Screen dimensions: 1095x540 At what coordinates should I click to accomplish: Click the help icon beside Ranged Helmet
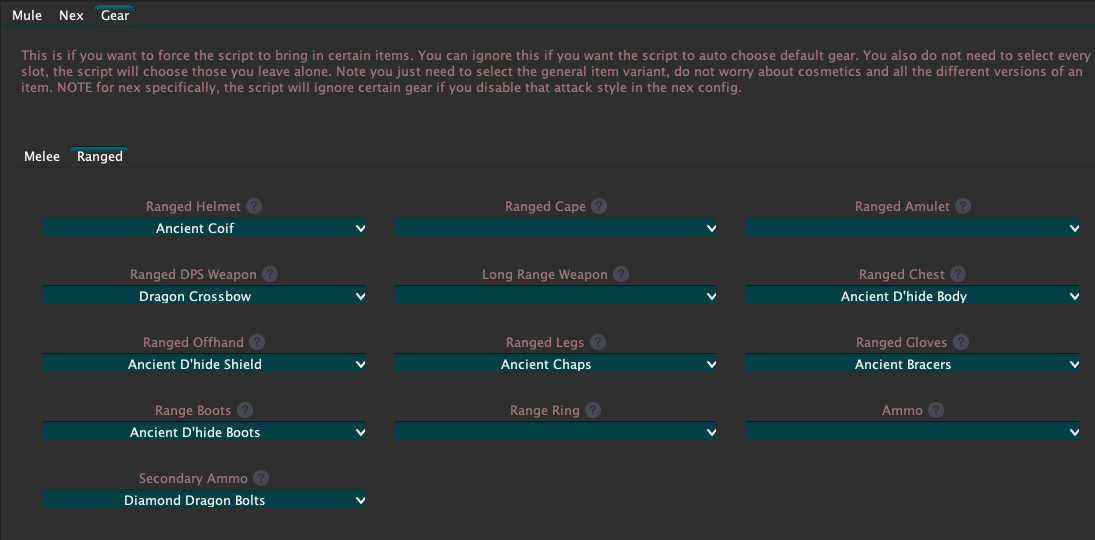pos(254,206)
